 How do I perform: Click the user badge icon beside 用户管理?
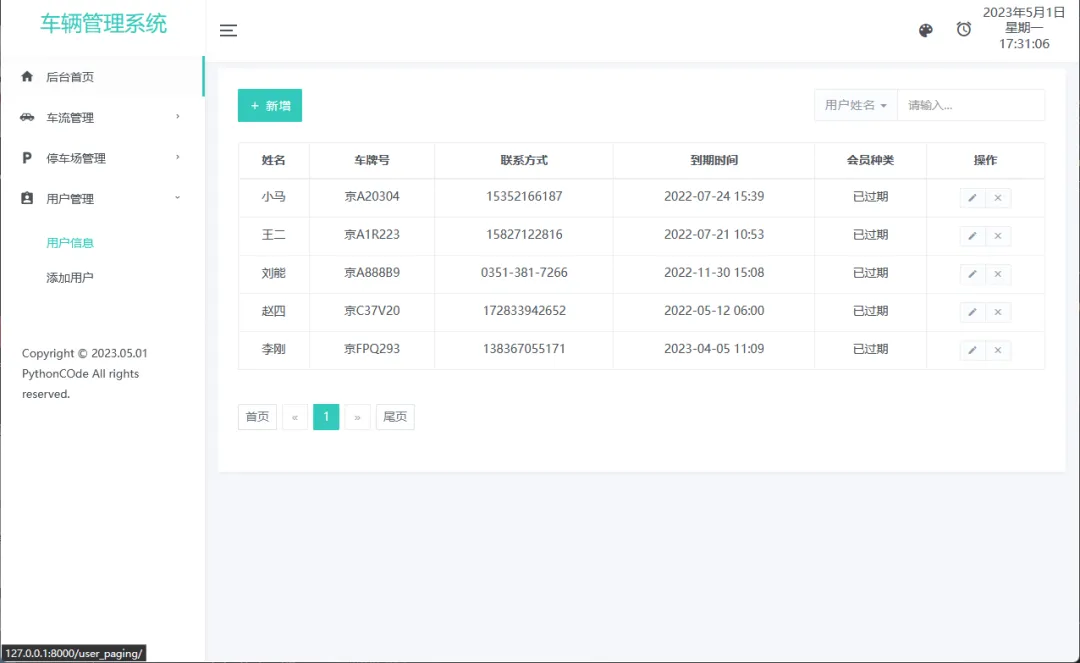(x=27, y=198)
